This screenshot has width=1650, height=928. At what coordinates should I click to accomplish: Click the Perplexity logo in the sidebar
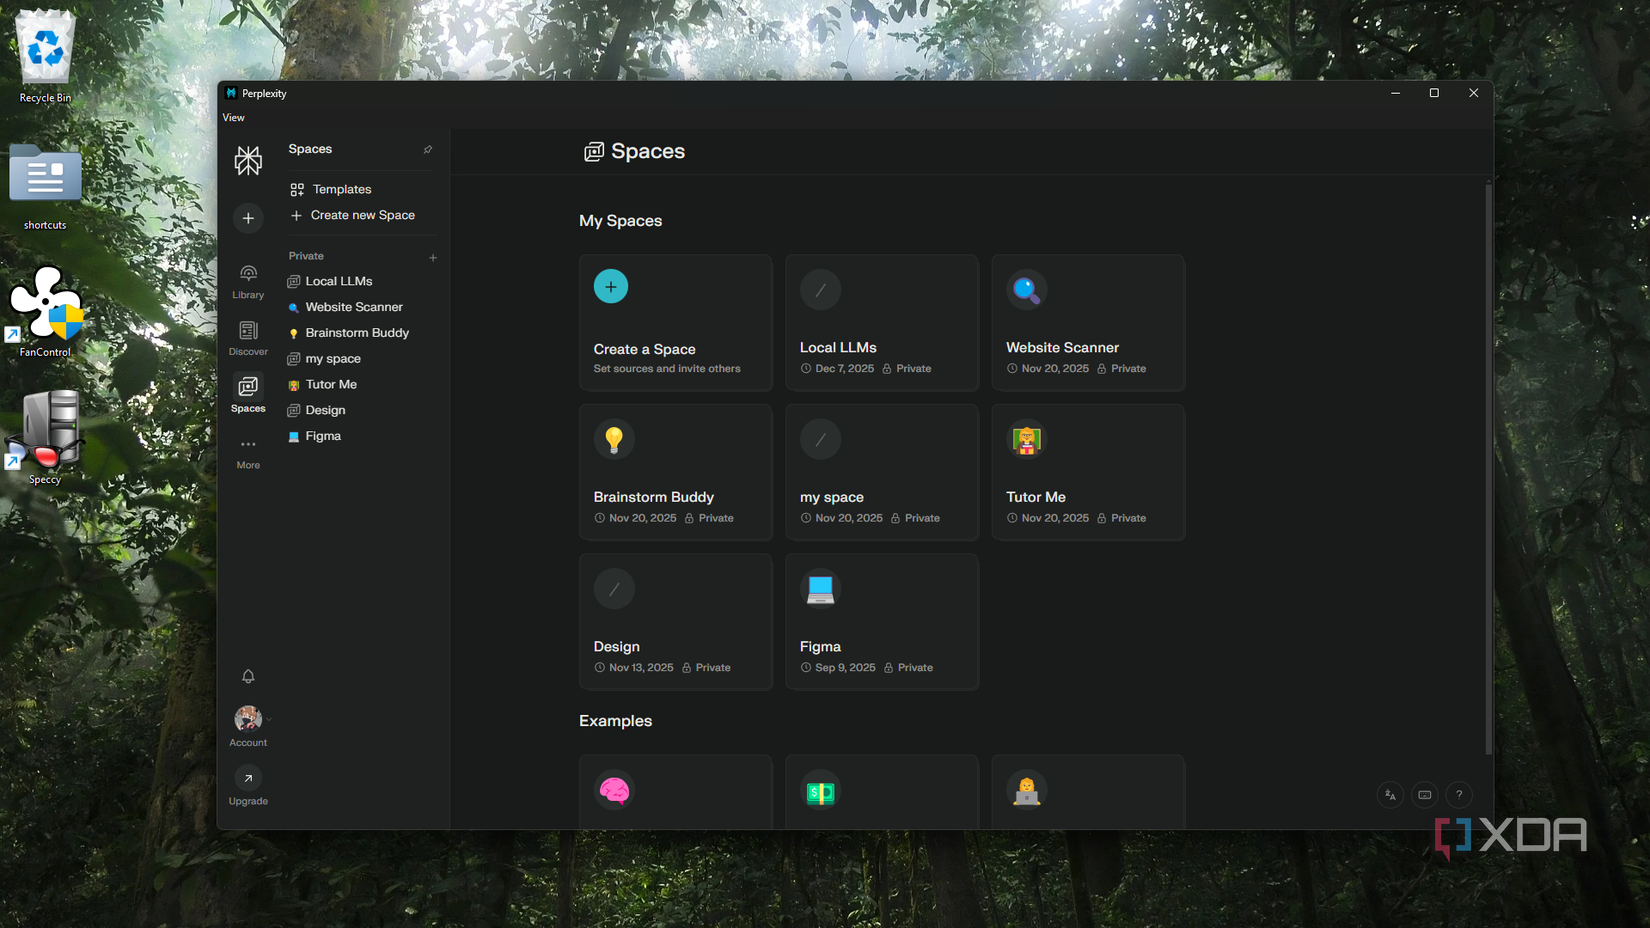[248, 160]
